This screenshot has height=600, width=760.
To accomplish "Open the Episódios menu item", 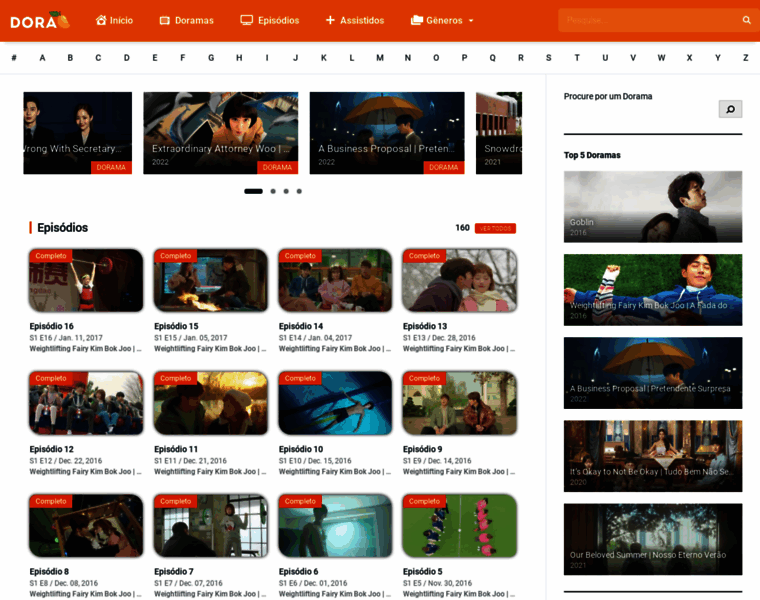I will (278, 20).
